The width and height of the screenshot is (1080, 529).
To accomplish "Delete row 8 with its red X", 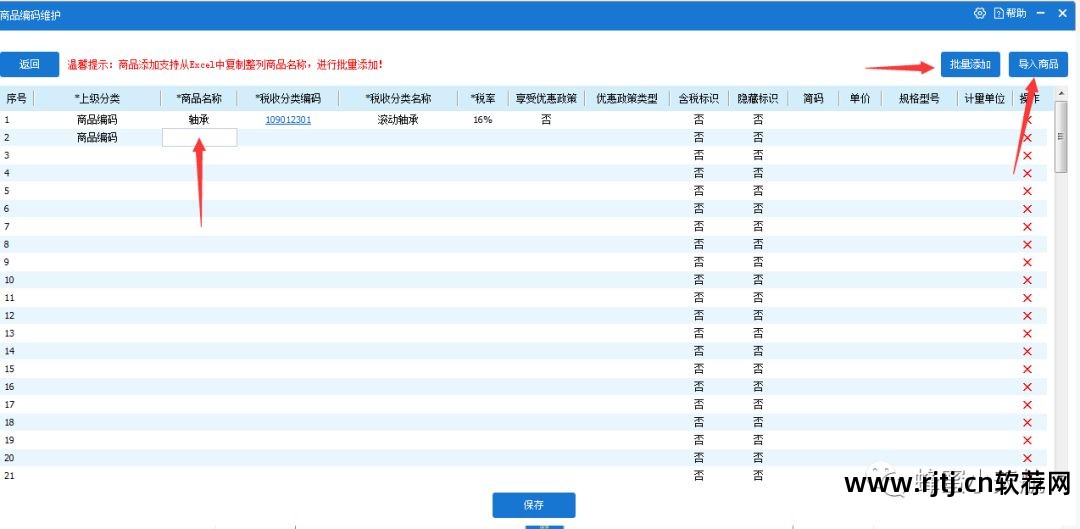I will (x=1027, y=245).
